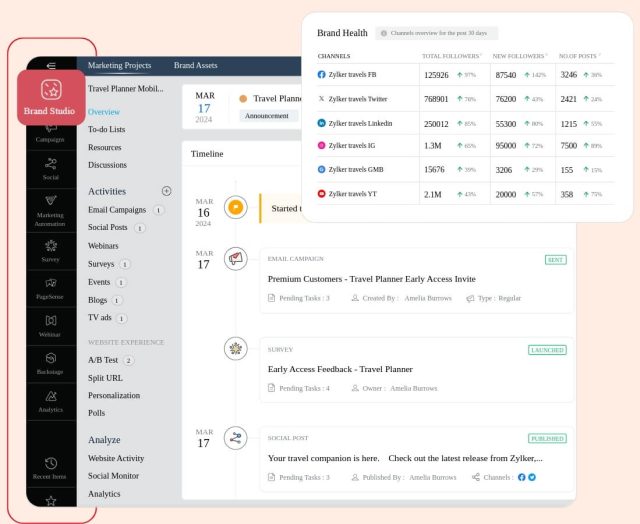The height and width of the screenshot is (524, 640).
Task: Switch to the Brand Assets tab
Action: pyautogui.click(x=195, y=66)
